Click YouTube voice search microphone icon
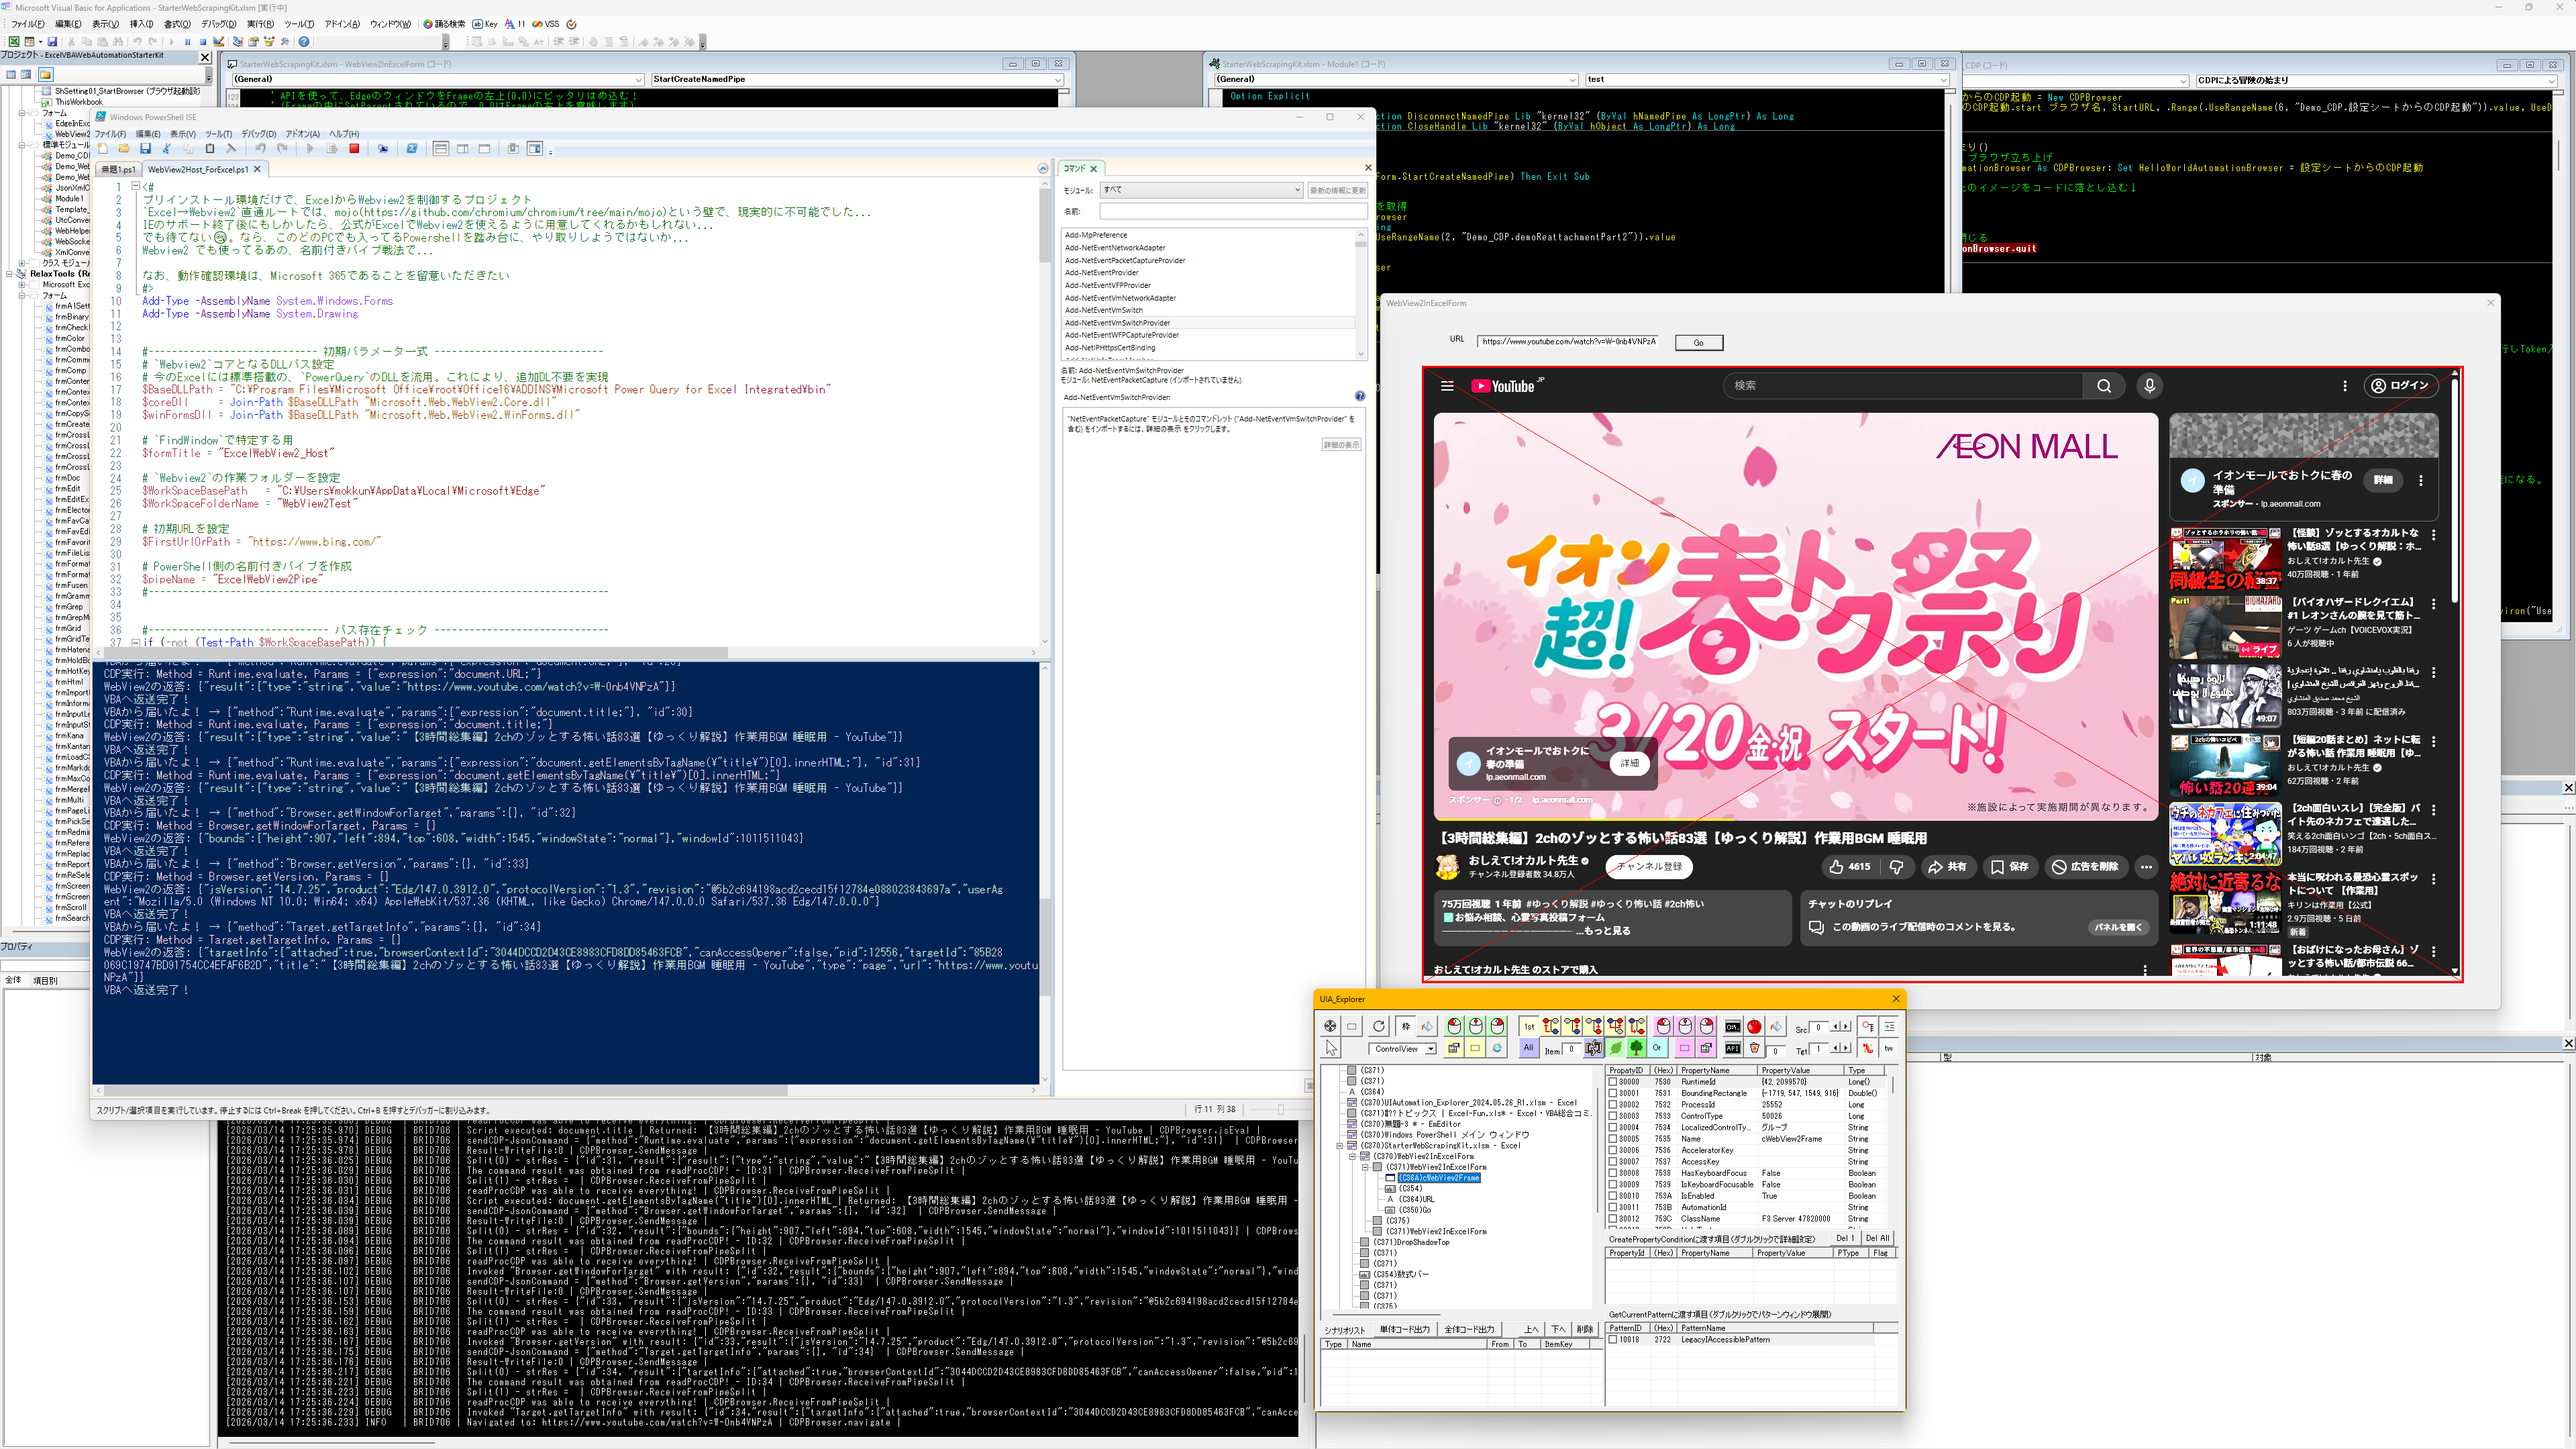The height and width of the screenshot is (1449, 2576). [x=2149, y=386]
